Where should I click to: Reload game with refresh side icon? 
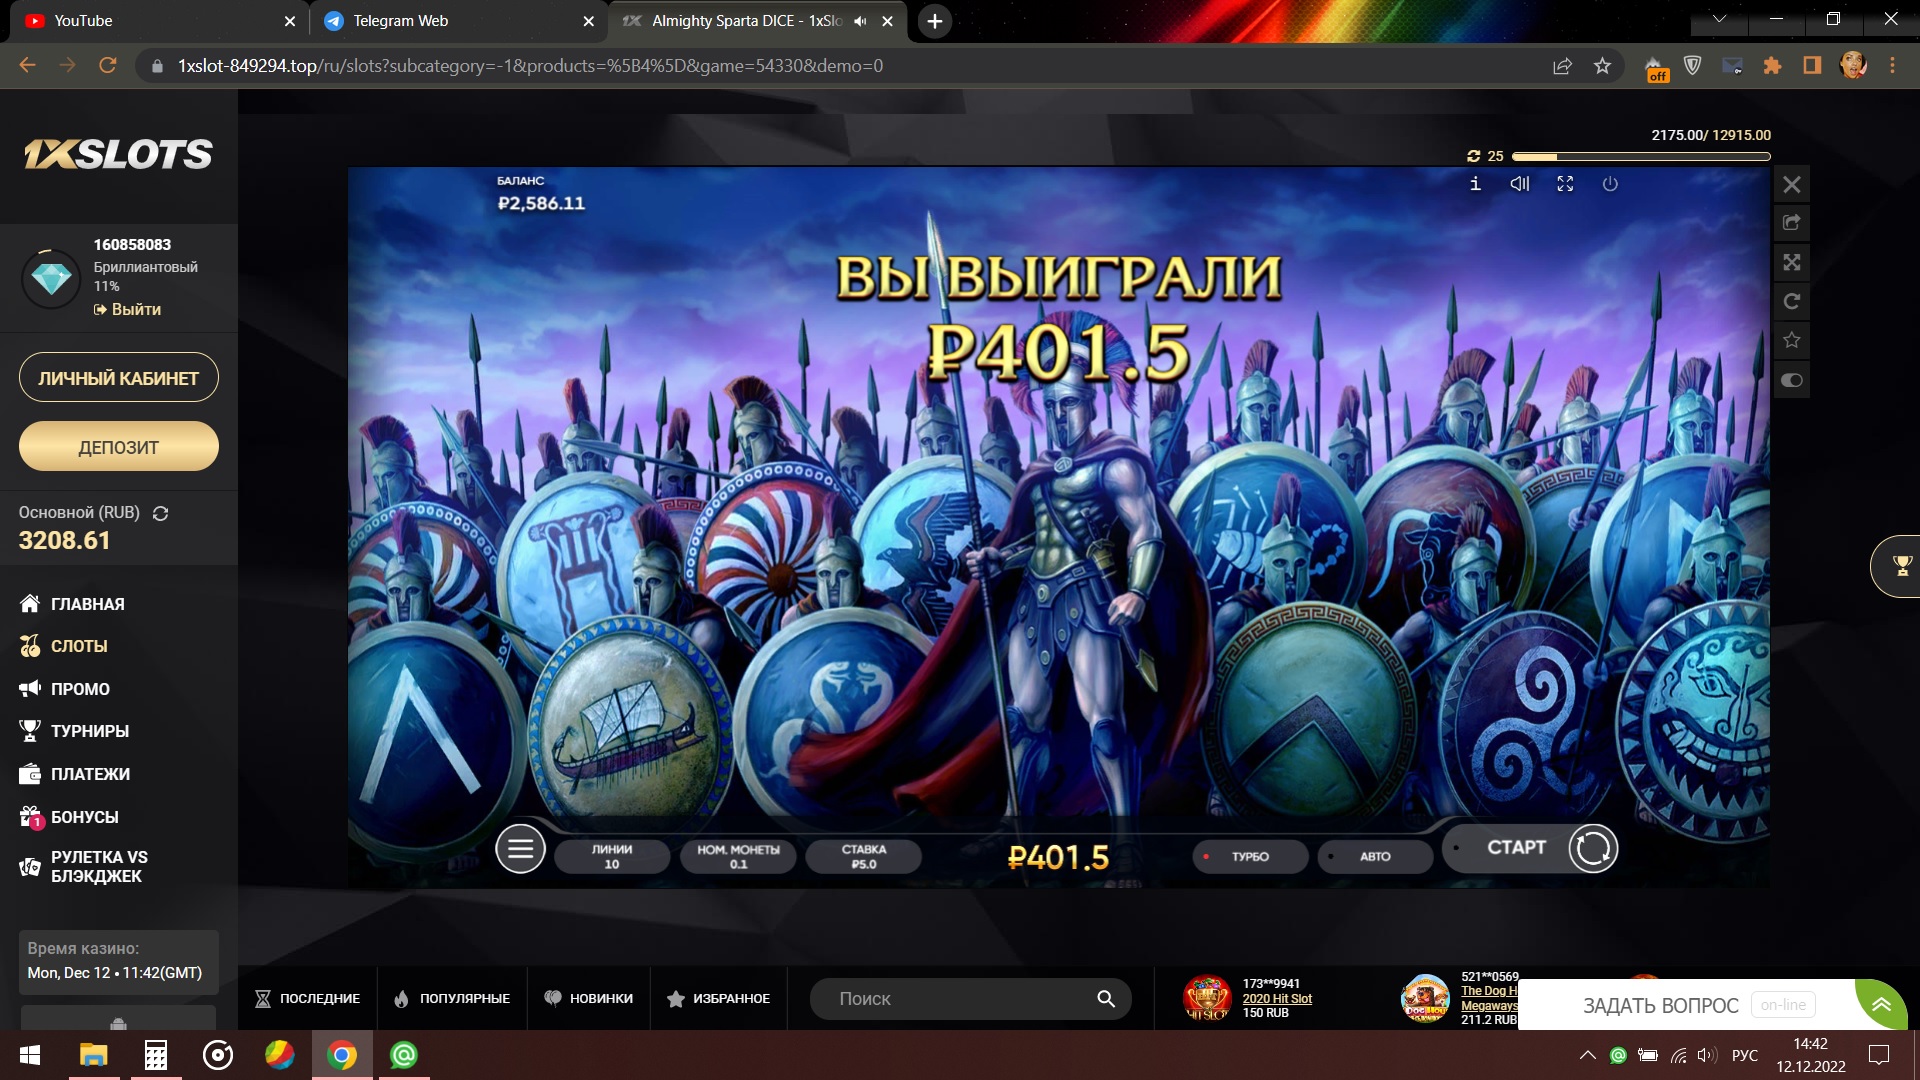tap(1792, 302)
